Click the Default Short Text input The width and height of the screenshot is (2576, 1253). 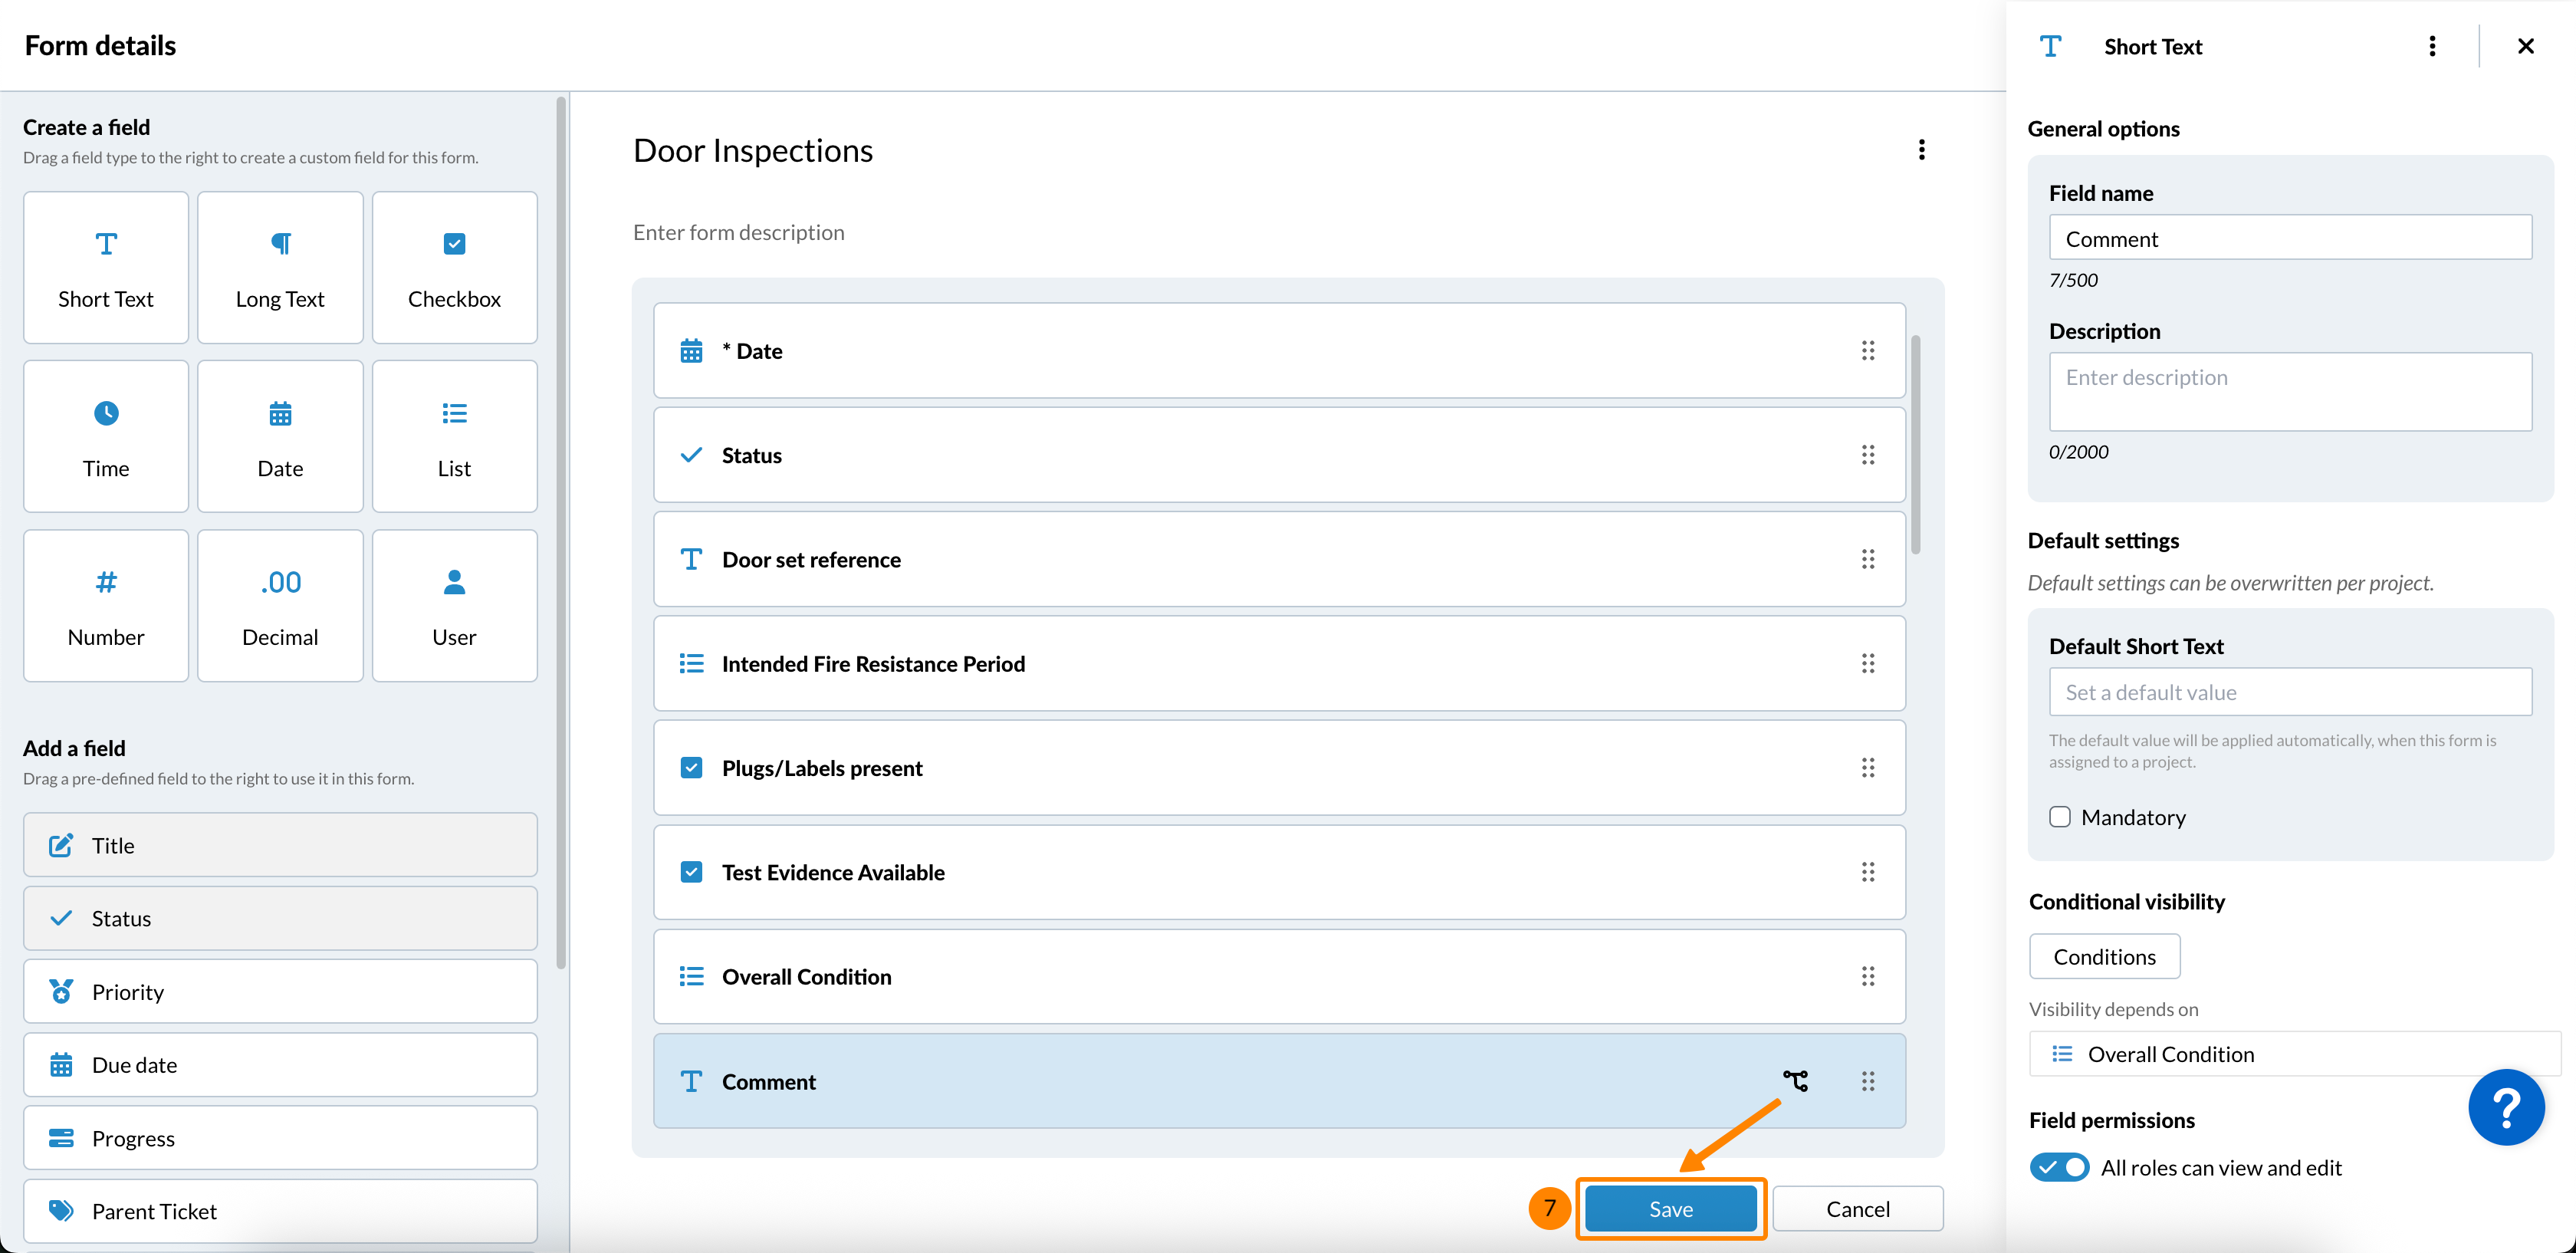pos(2289,692)
